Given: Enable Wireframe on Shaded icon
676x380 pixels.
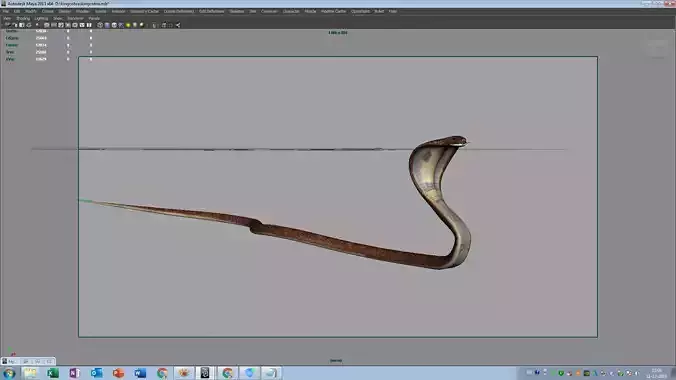Looking at the screenshot, I should point(114,25).
